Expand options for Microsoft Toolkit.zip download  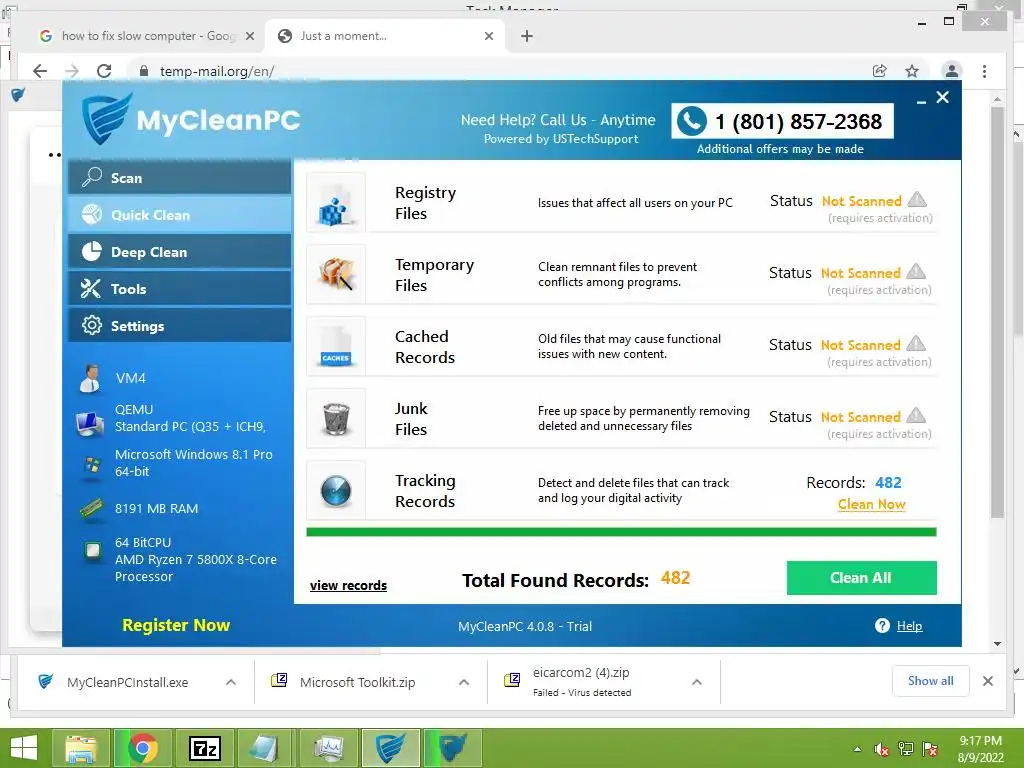click(464, 682)
